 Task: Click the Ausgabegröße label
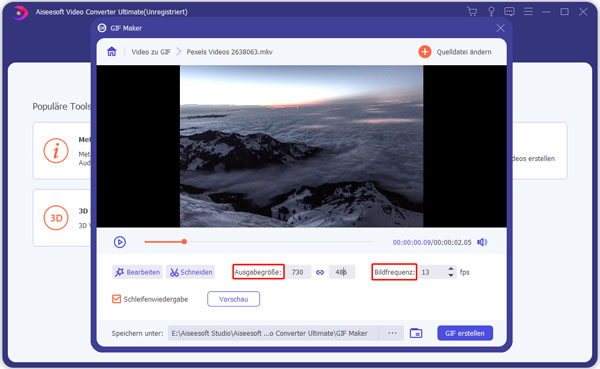tap(258, 272)
